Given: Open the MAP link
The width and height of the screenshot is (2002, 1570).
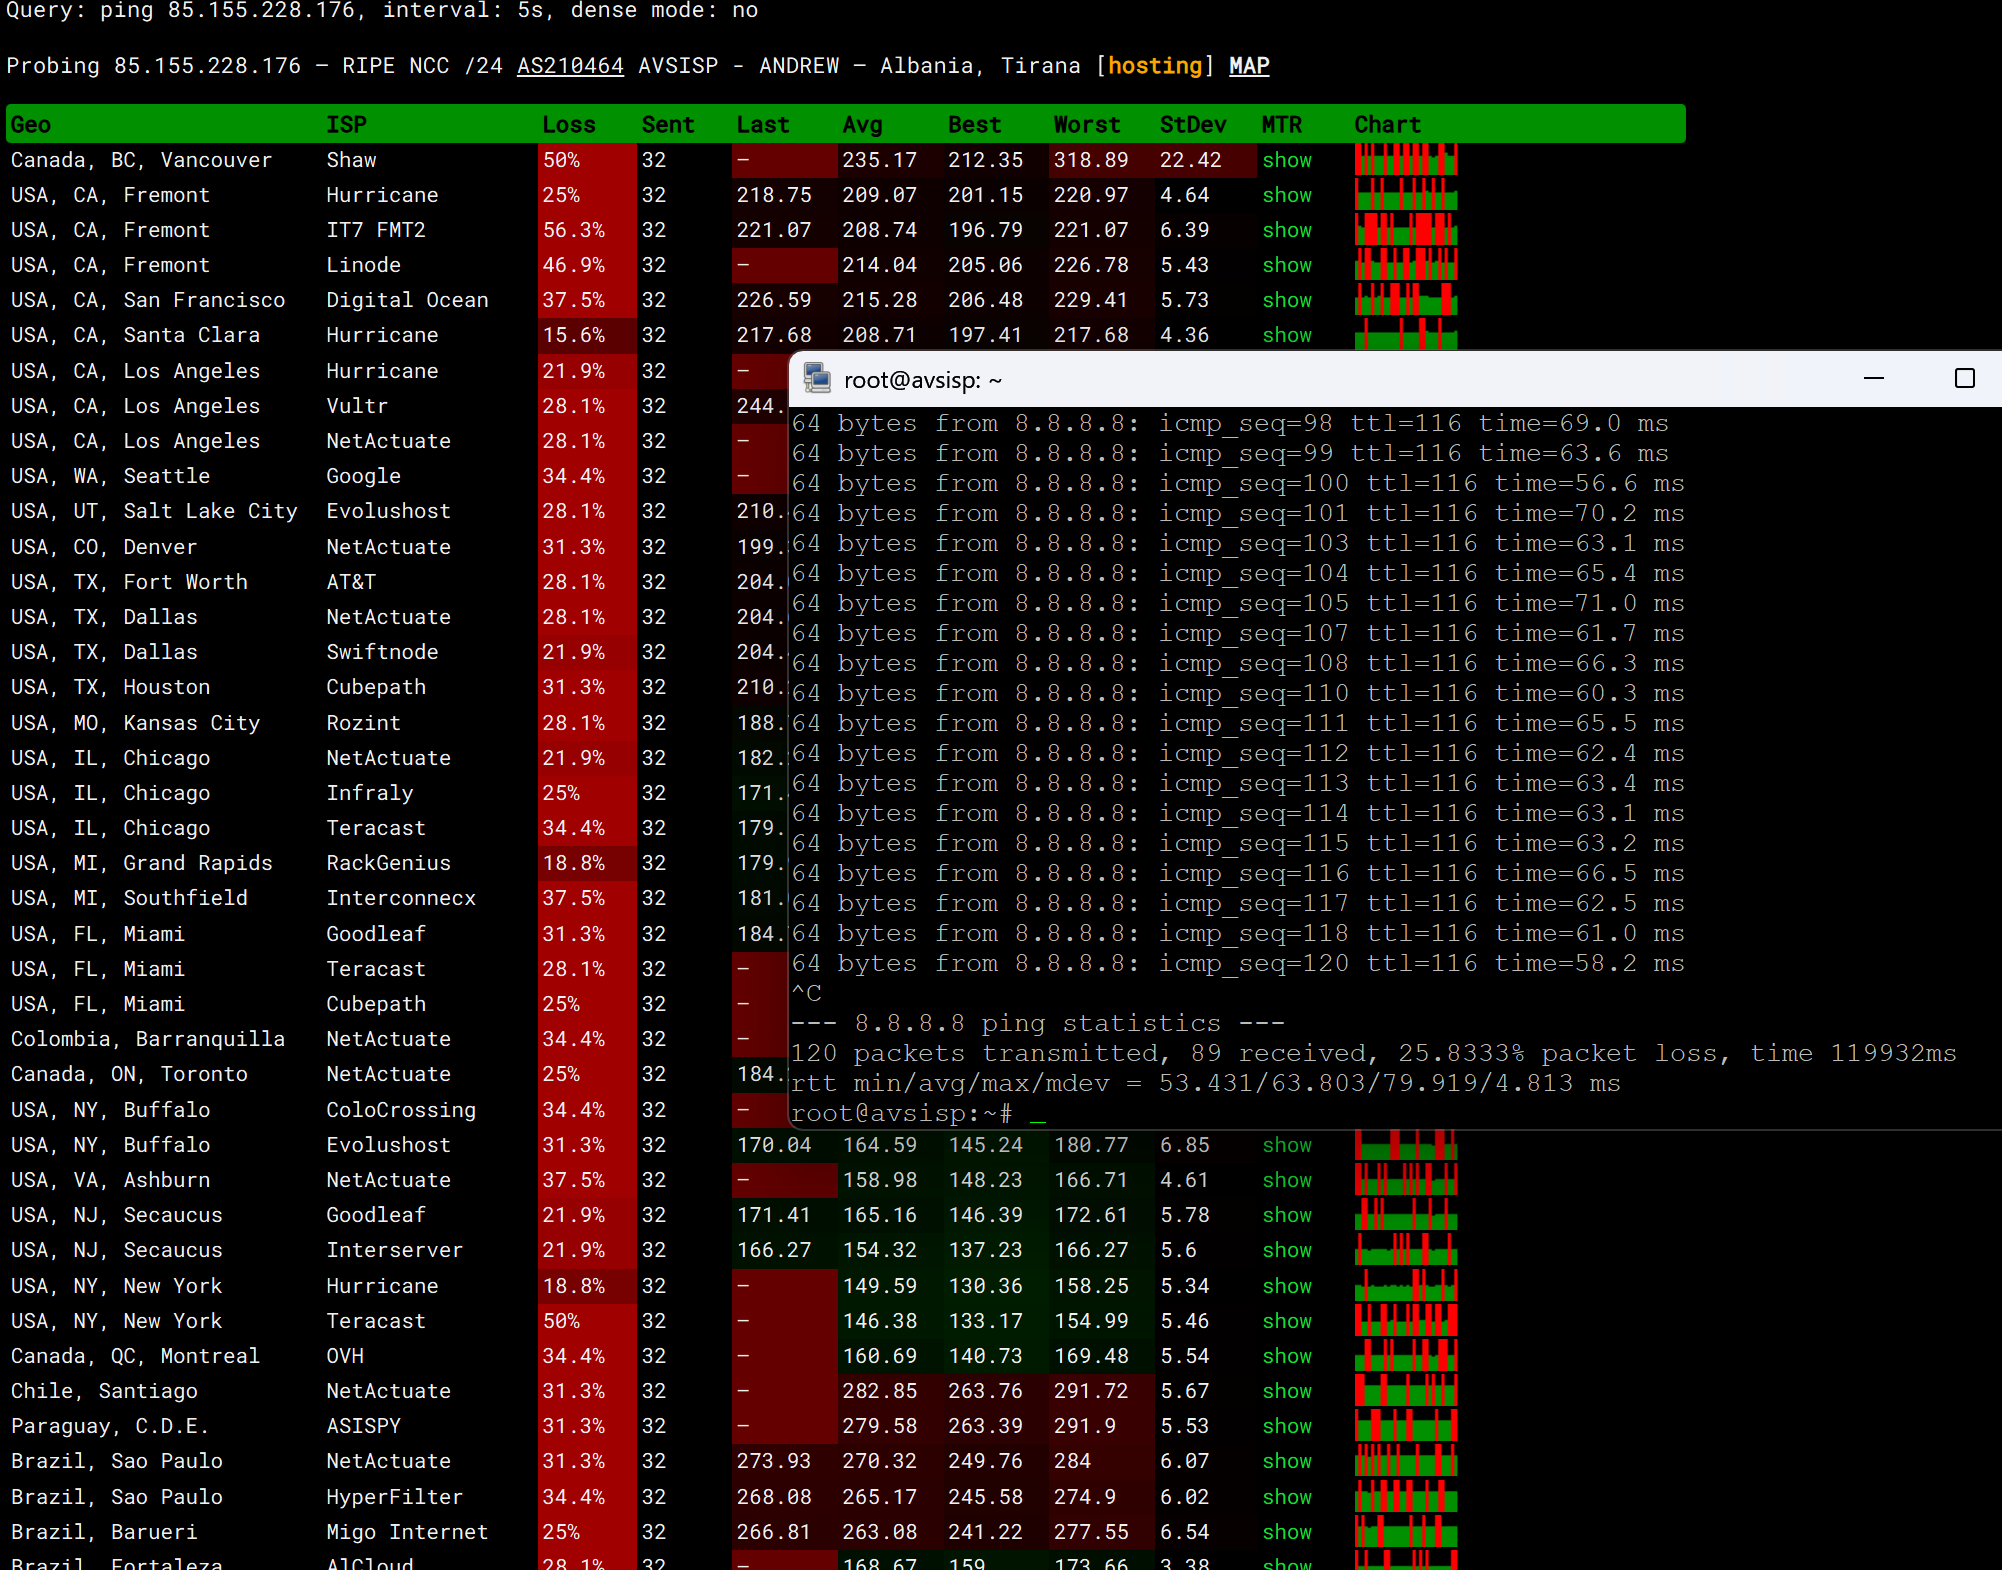Looking at the screenshot, I should (x=1249, y=66).
